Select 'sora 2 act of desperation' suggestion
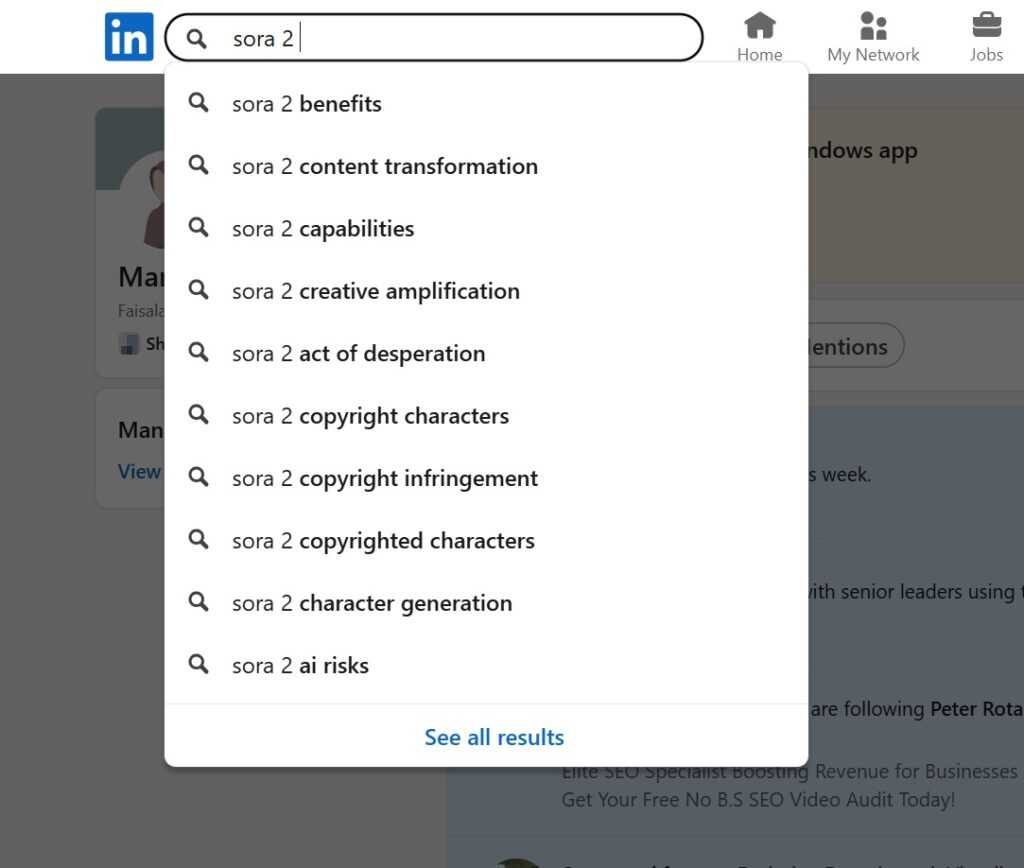1024x868 pixels. coord(358,353)
